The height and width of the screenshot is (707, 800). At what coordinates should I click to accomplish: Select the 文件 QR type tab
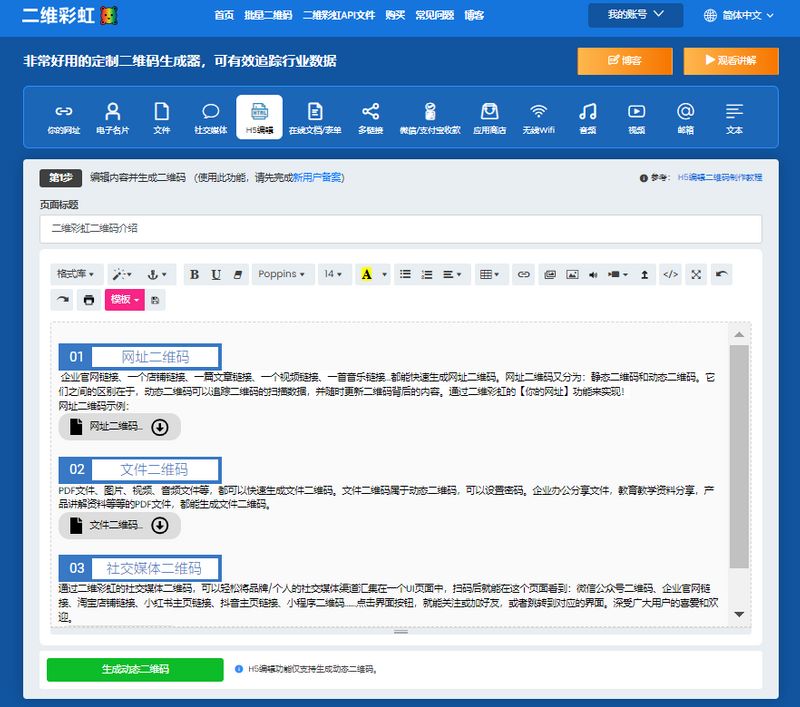pos(162,118)
